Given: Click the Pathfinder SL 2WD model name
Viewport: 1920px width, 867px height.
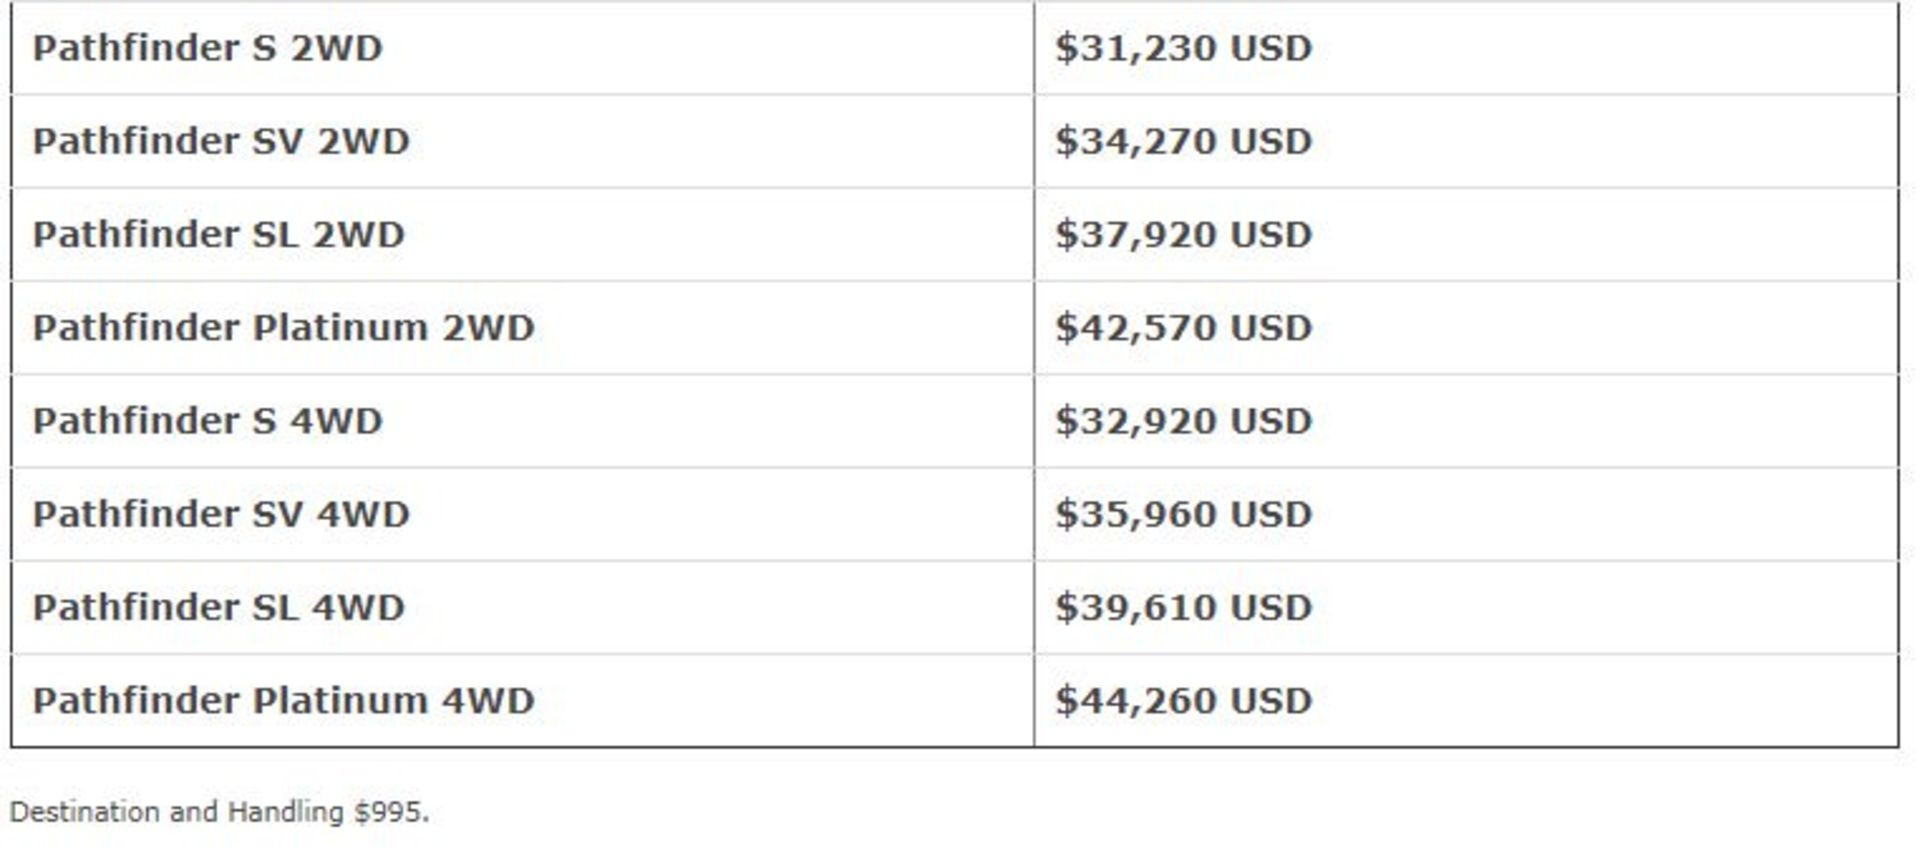Looking at the screenshot, I should click(218, 234).
